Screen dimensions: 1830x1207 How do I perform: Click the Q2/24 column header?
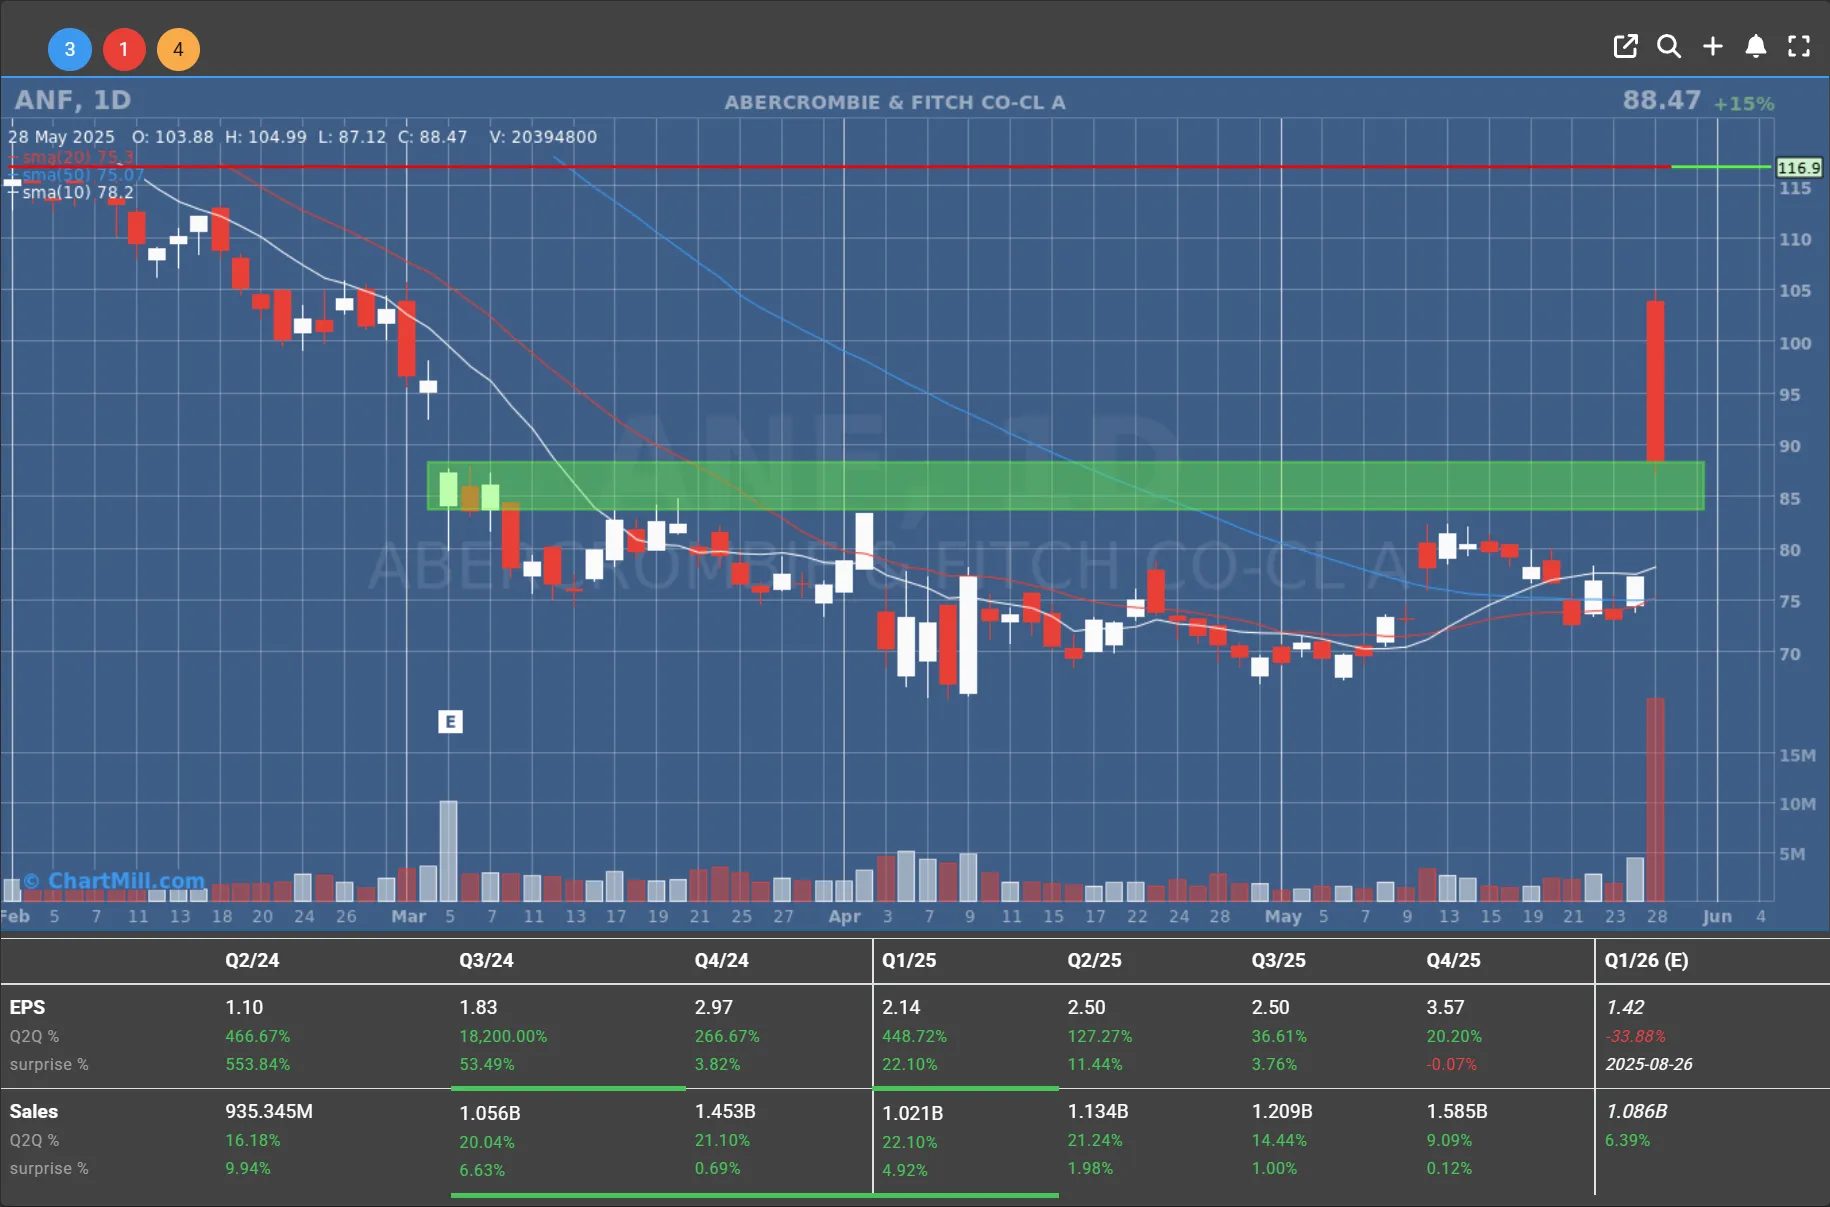(x=252, y=960)
